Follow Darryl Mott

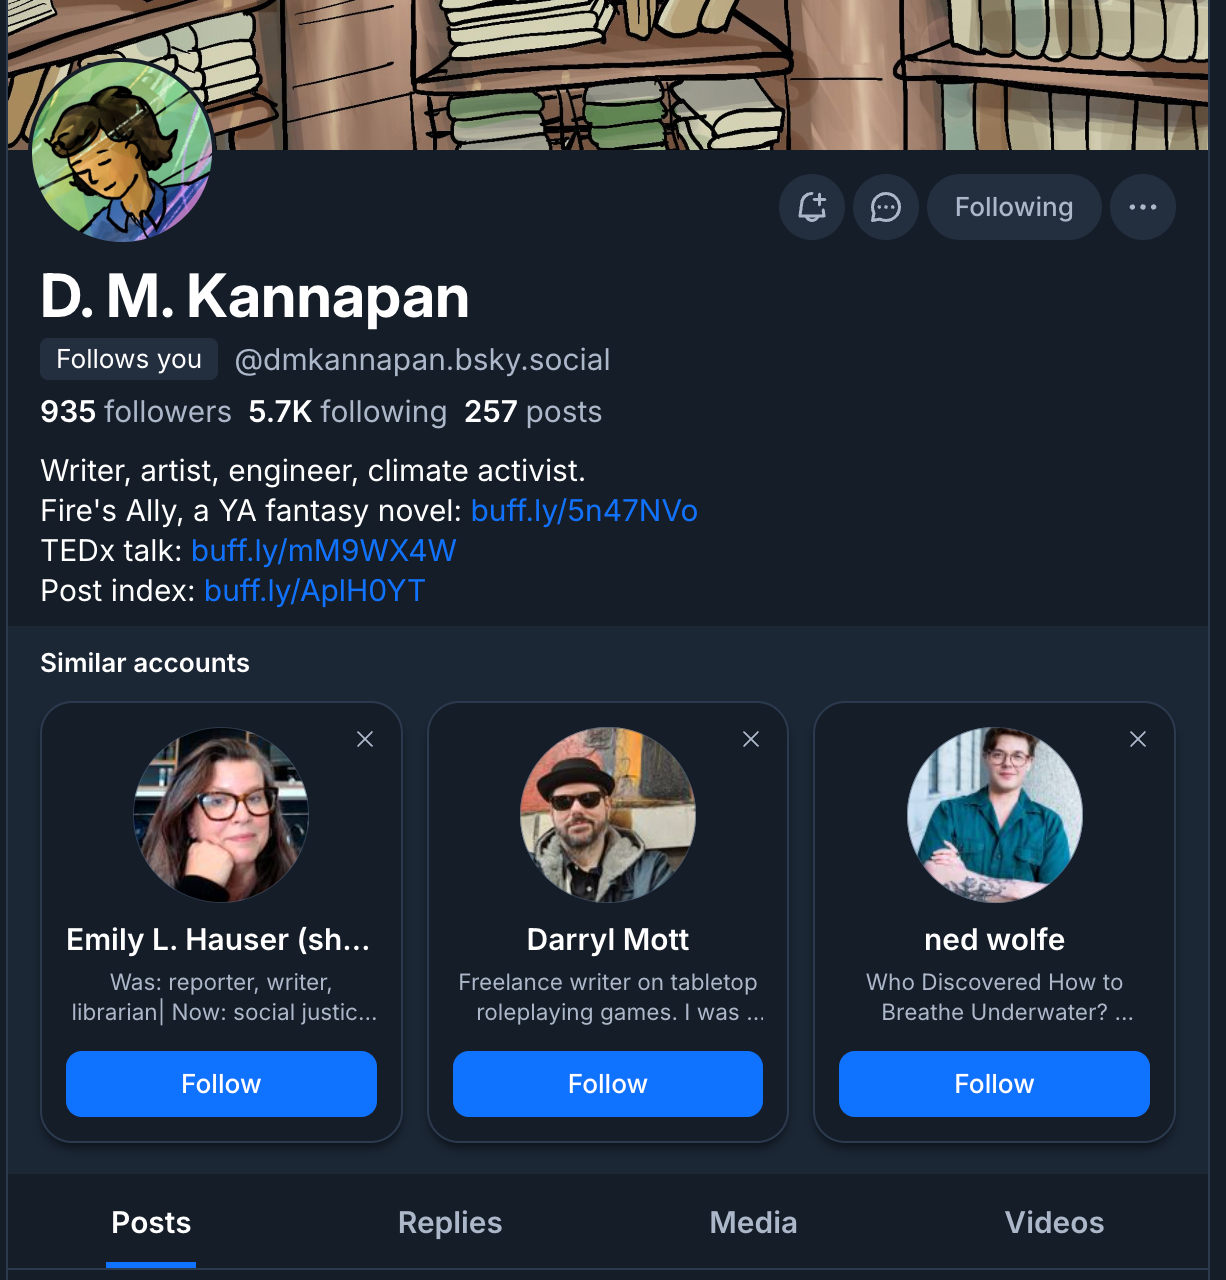(x=608, y=1084)
